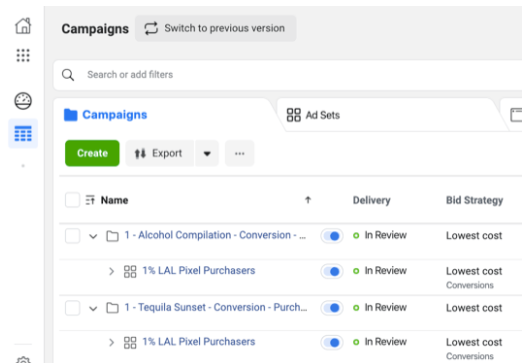Click folder icon of Tequila Sunset campaign
This screenshot has height=363, width=522.
pos(112,308)
